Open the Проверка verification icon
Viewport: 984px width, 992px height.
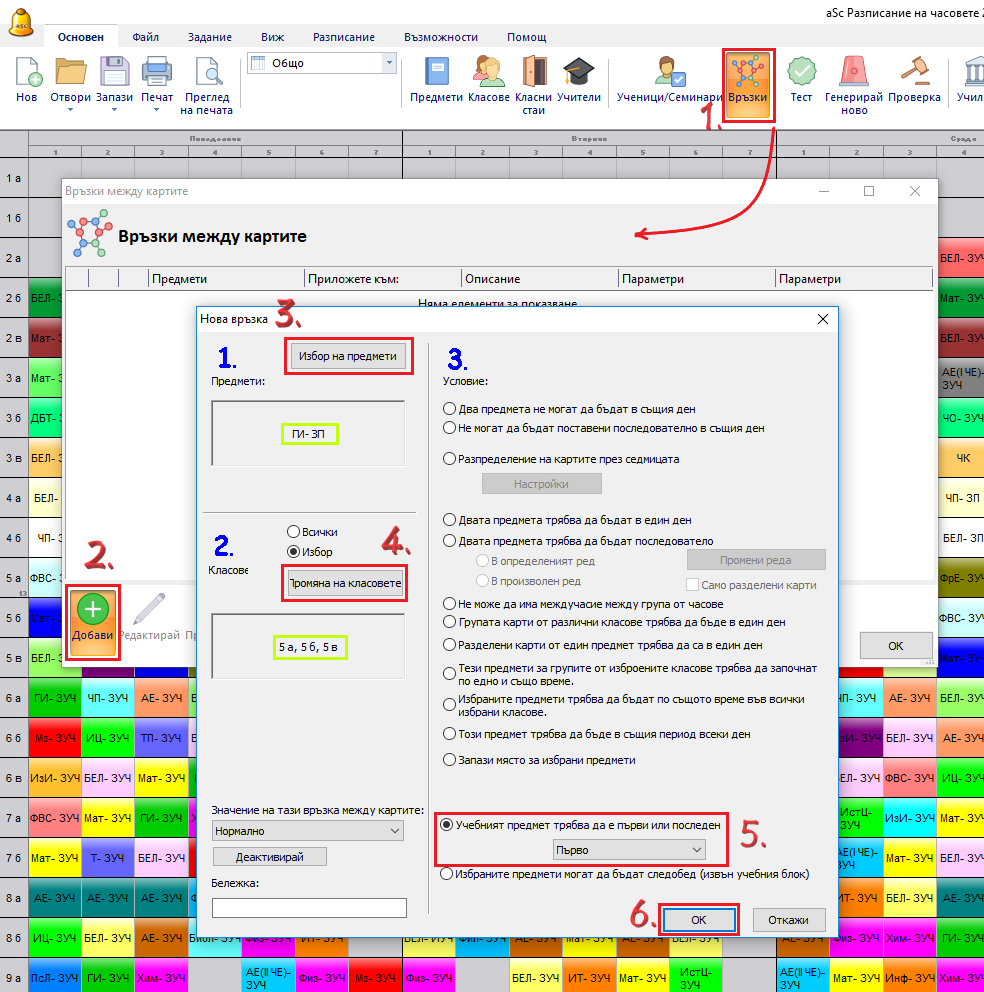(914, 80)
